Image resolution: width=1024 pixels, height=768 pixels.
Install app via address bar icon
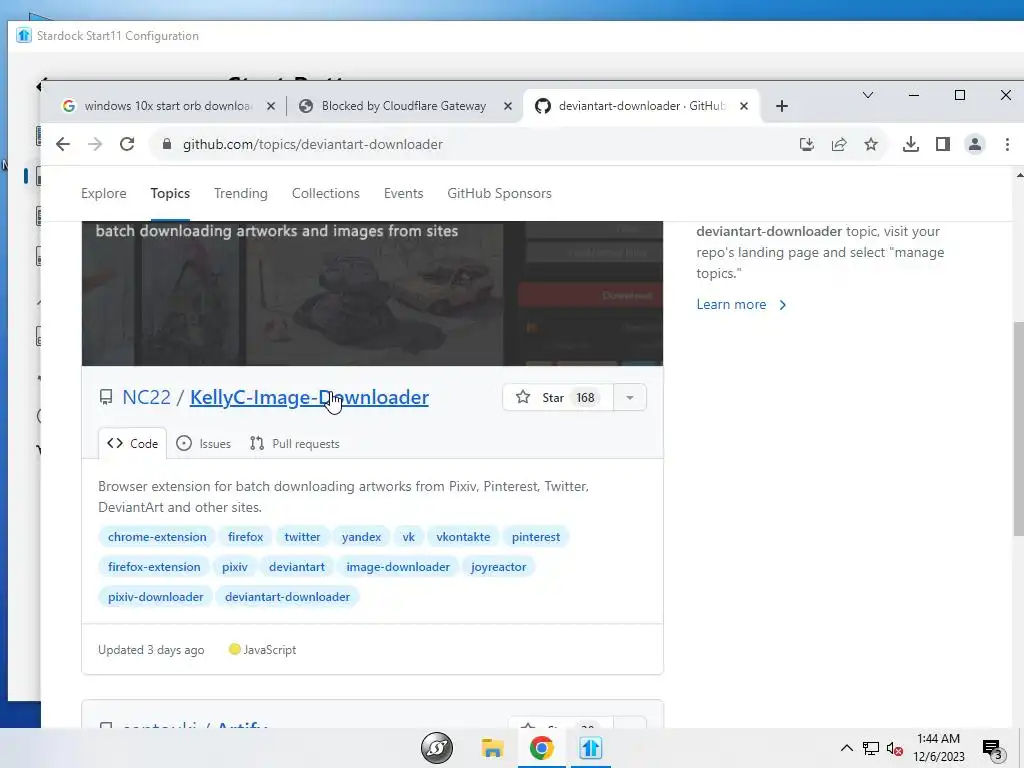tap(807, 144)
